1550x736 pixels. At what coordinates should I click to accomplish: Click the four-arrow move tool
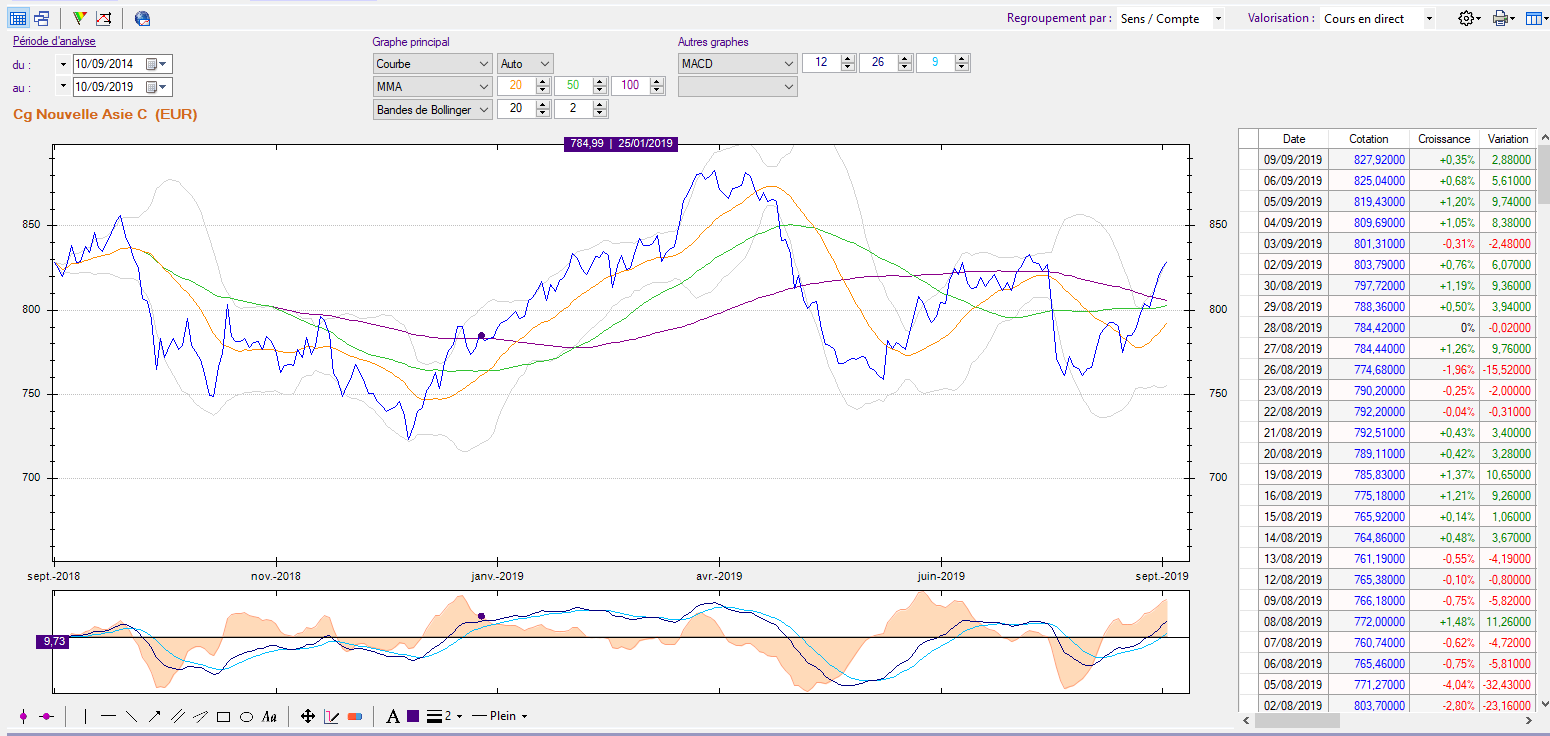pyautogui.click(x=308, y=716)
